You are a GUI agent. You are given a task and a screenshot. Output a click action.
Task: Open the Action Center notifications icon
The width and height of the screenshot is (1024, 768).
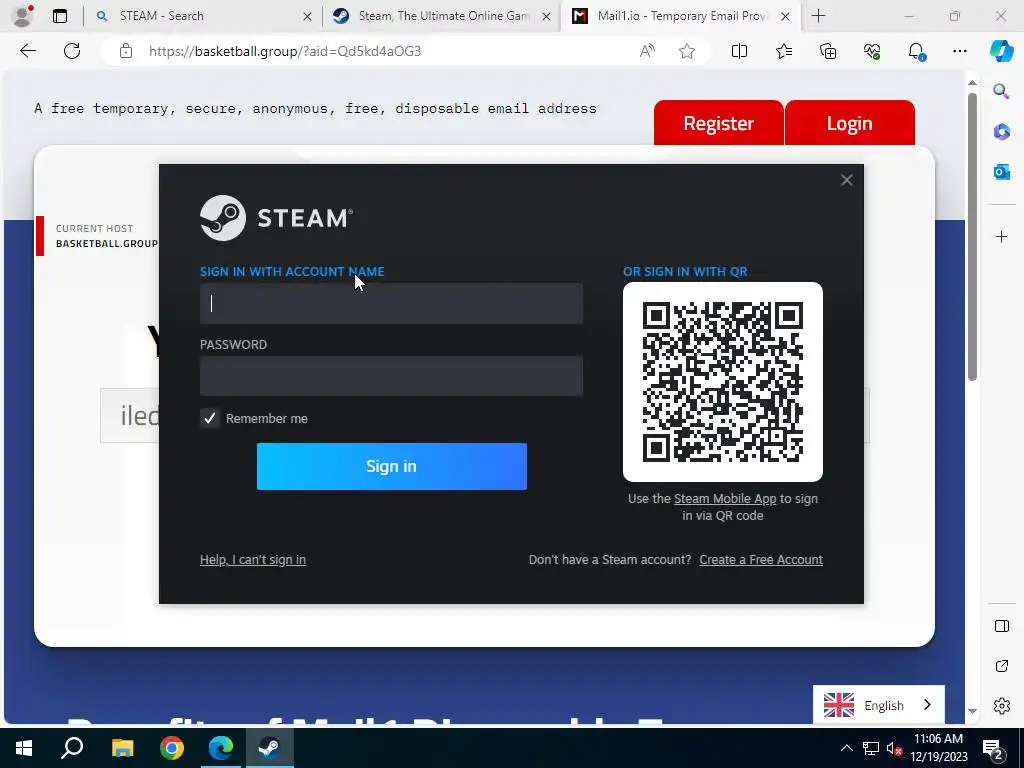tap(993, 749)
